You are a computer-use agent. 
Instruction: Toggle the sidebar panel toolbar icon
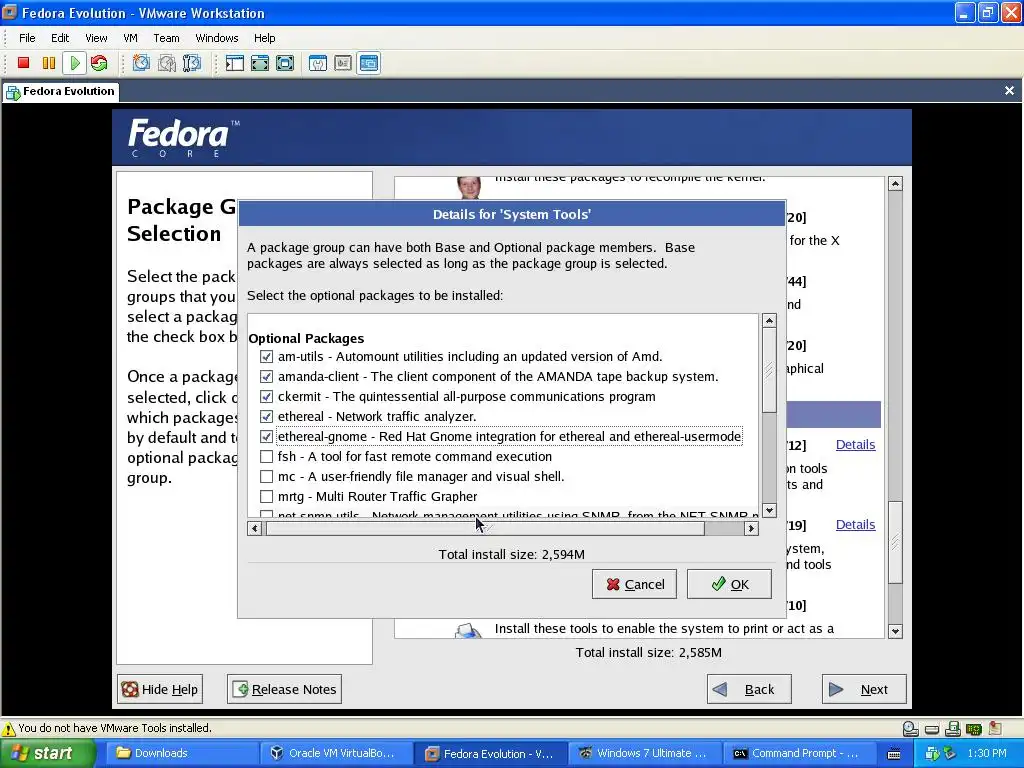click(234, 63)
